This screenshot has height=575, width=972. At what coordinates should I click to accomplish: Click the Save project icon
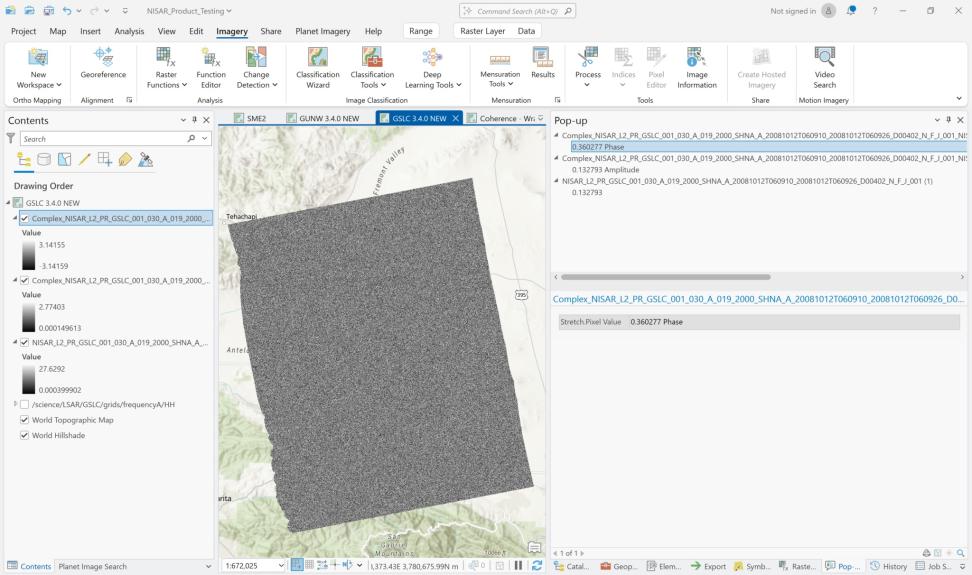coord(48,11)
